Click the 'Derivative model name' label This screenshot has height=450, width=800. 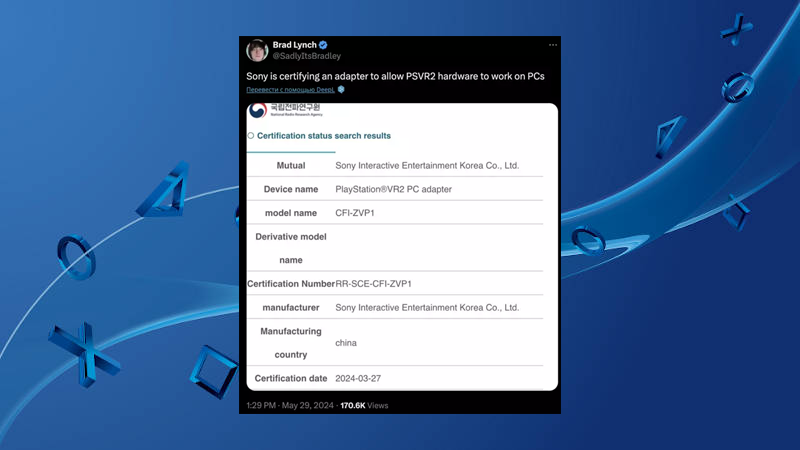291,248
